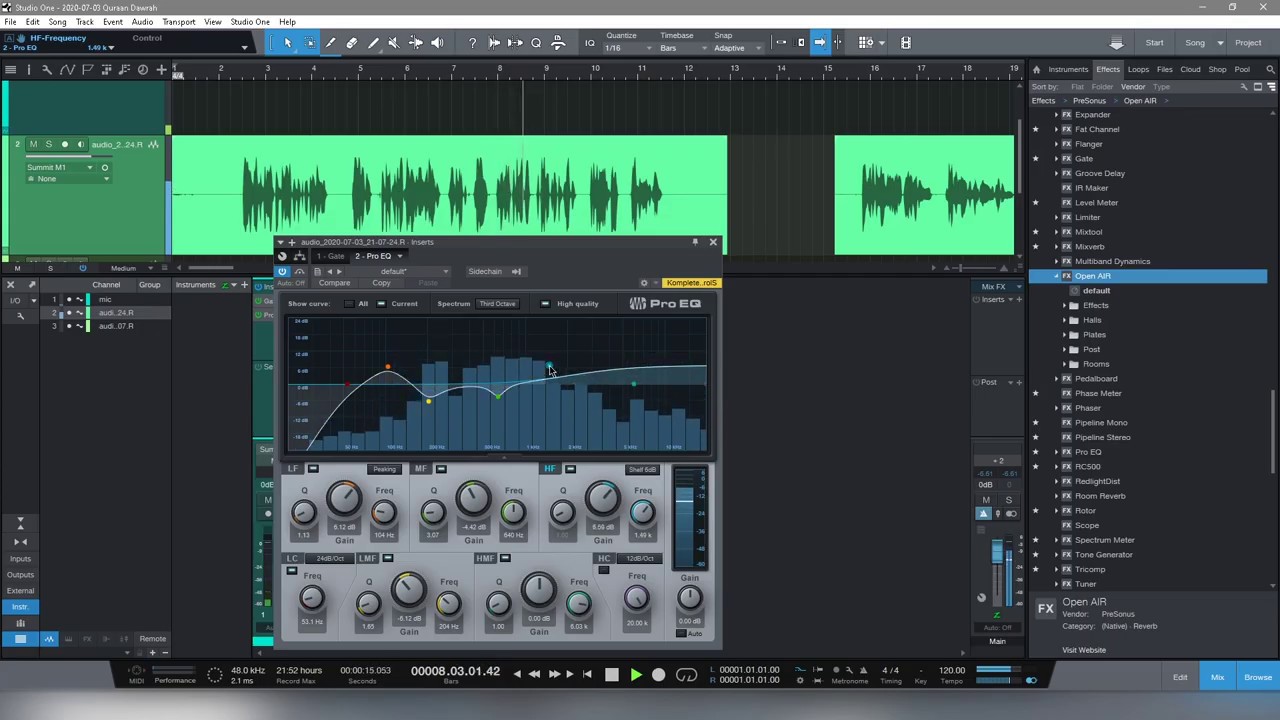
Task: Solo the audio_2..24.R track
Action: (48, 144)
